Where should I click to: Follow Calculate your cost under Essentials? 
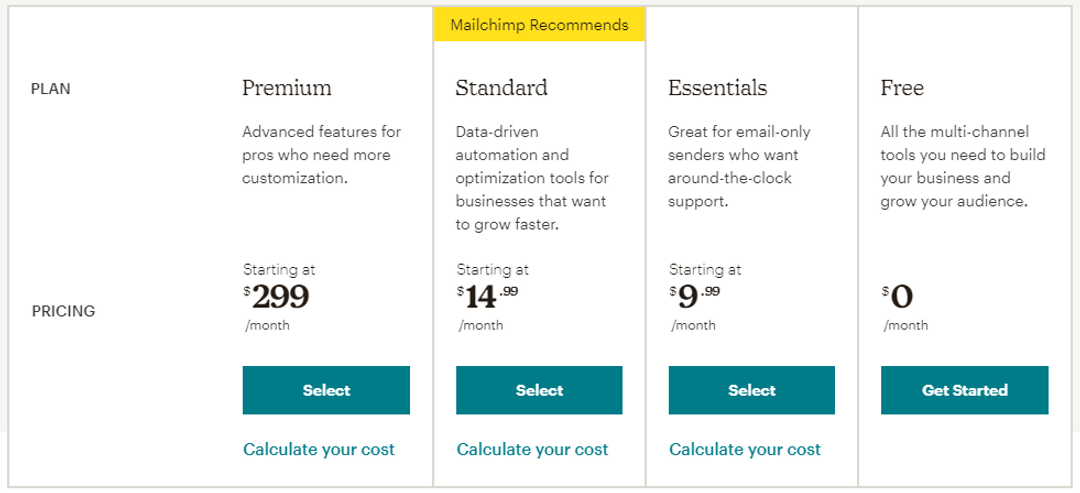(745, 450)
